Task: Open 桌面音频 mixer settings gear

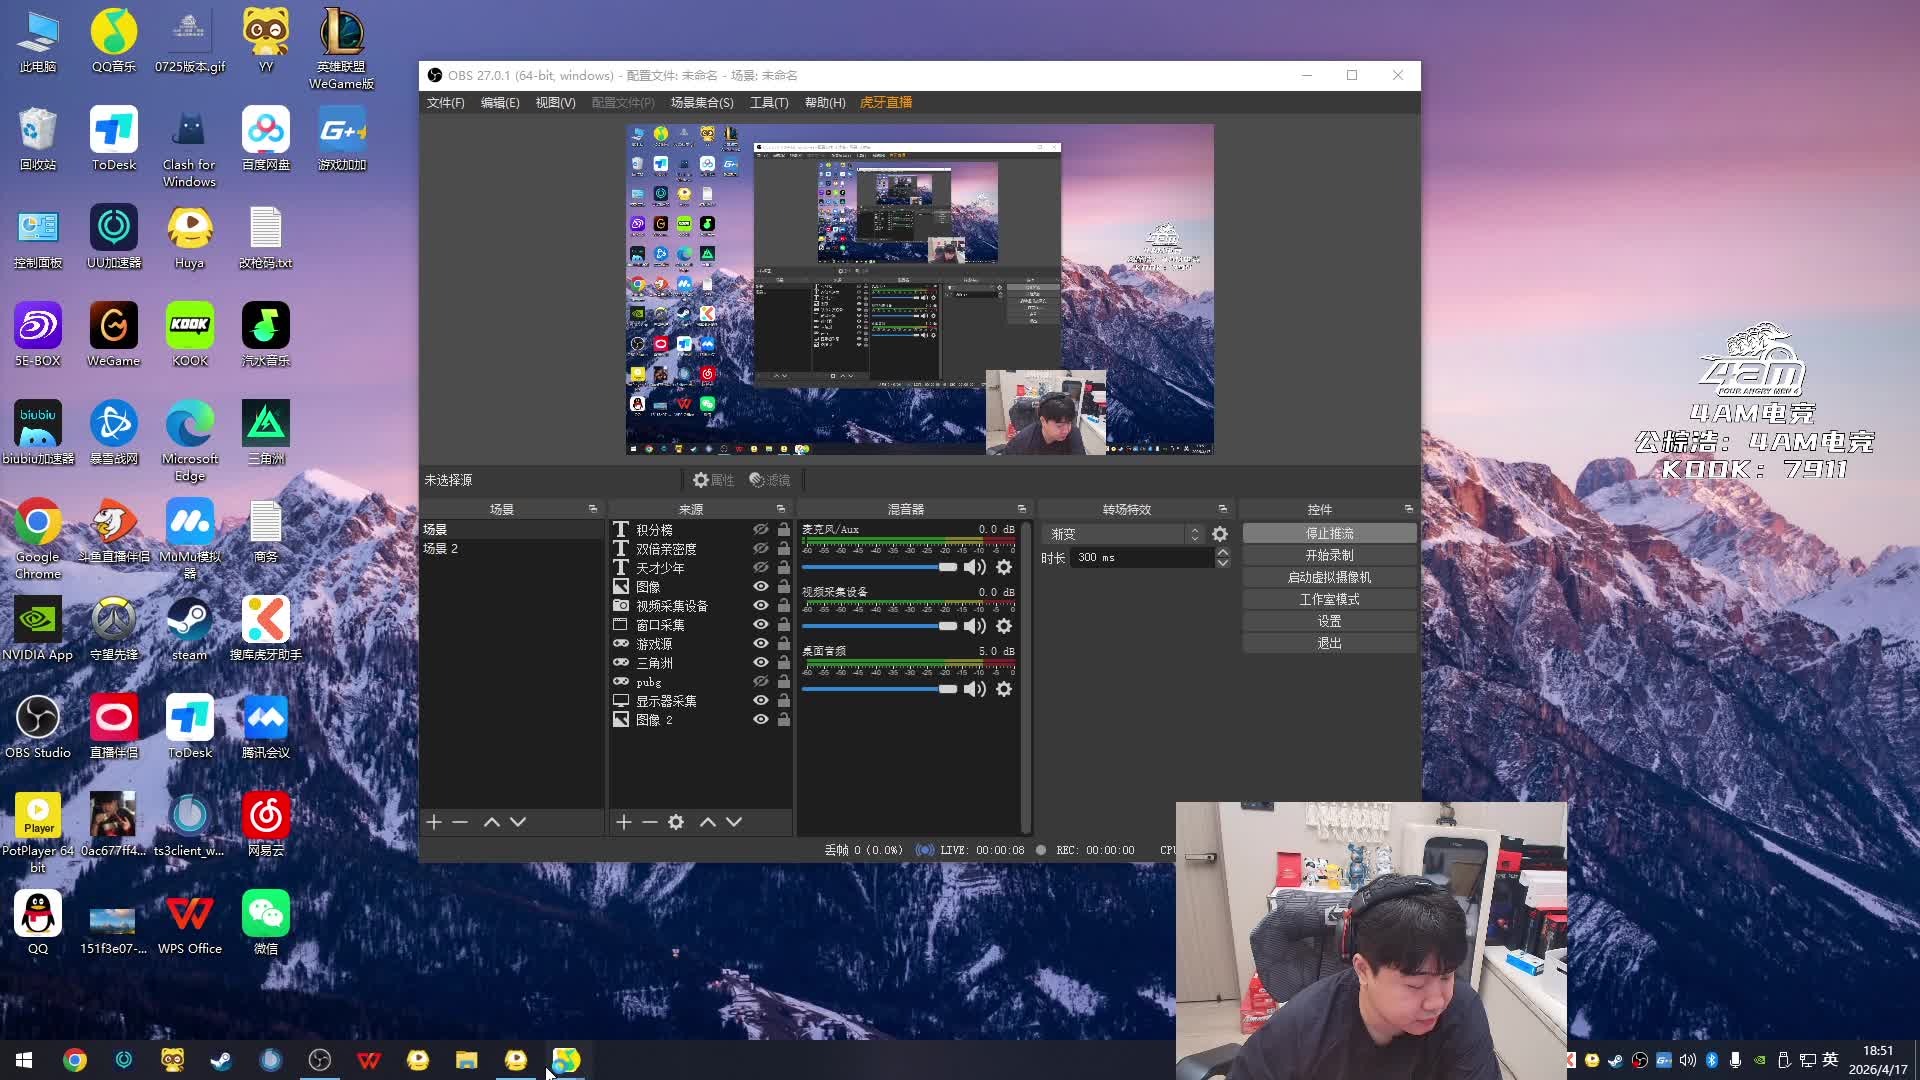Action: coord(1004,689)
